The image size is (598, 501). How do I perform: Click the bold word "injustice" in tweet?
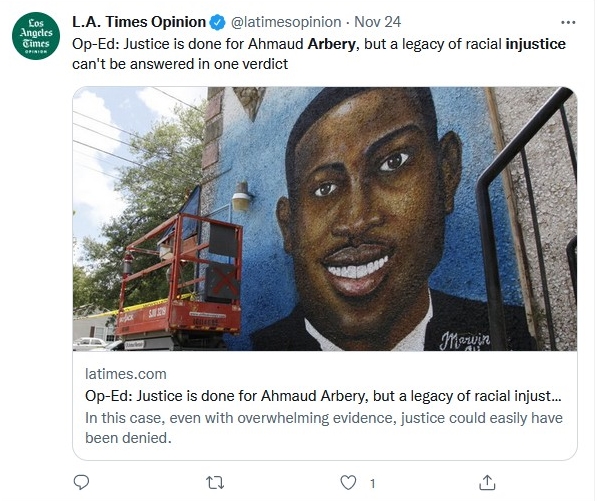pos(535,44)
